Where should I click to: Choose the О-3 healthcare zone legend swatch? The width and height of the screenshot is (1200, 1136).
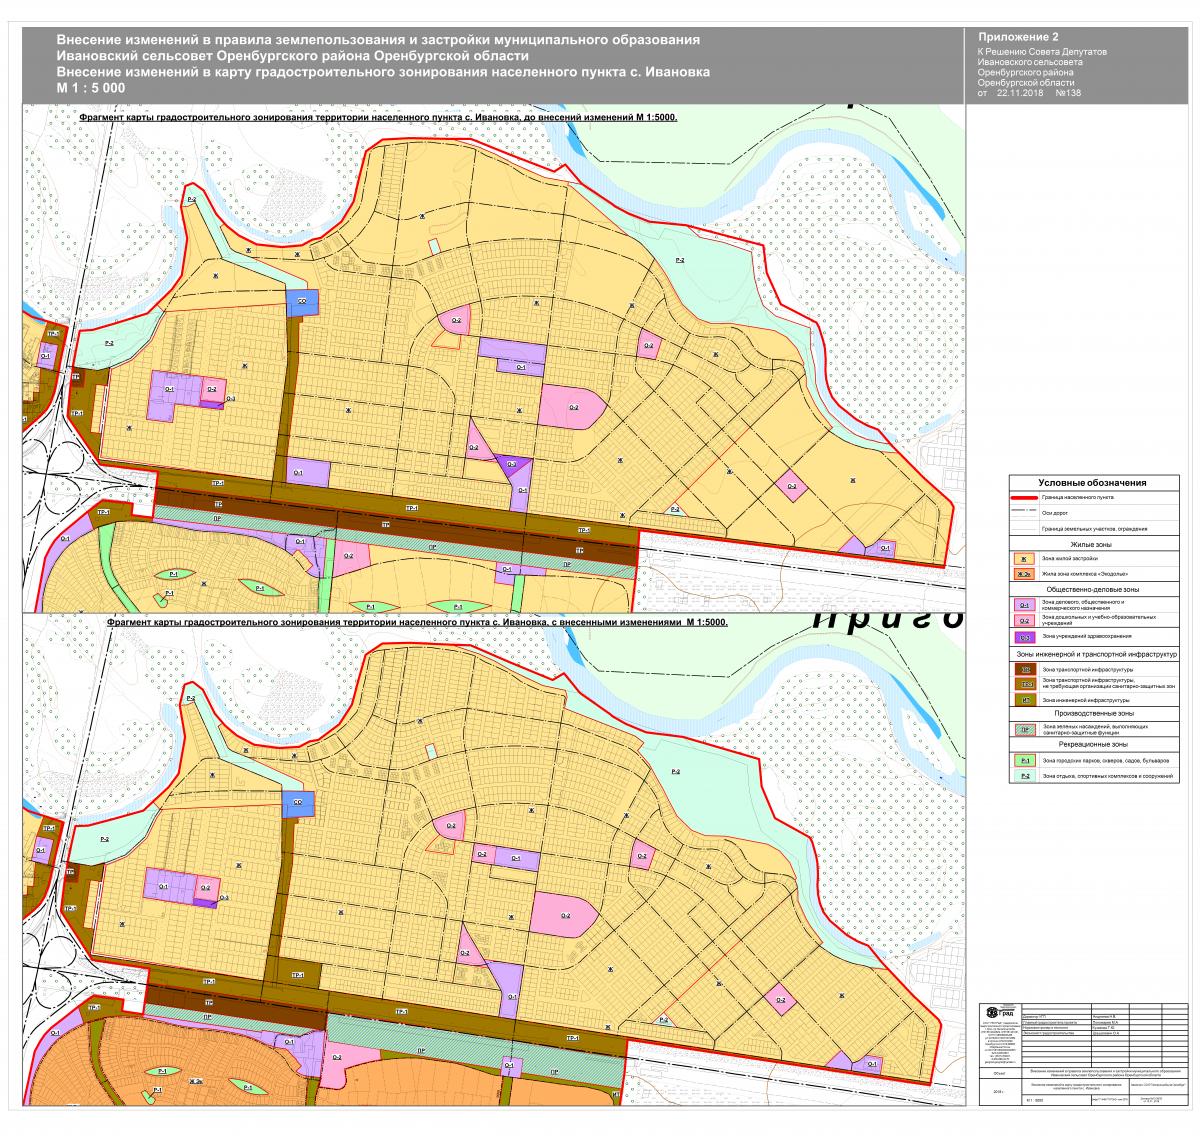pyautogui.click(x=1024, y=636)
